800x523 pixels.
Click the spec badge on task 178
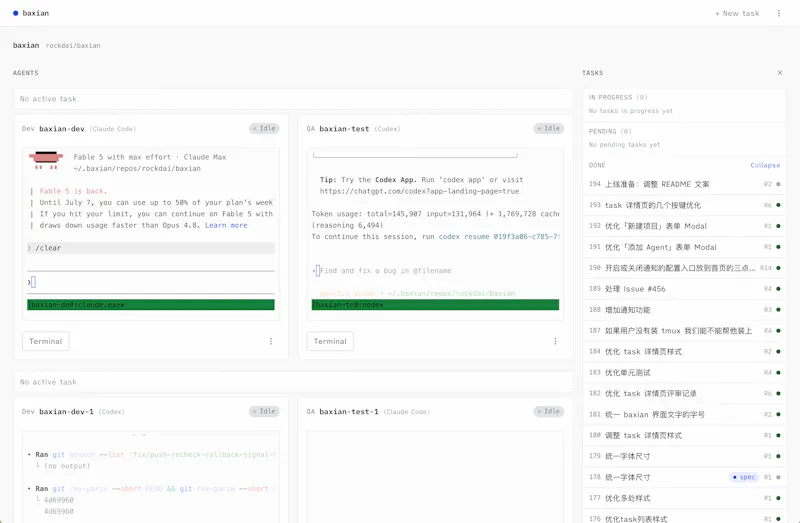(743, 477)
